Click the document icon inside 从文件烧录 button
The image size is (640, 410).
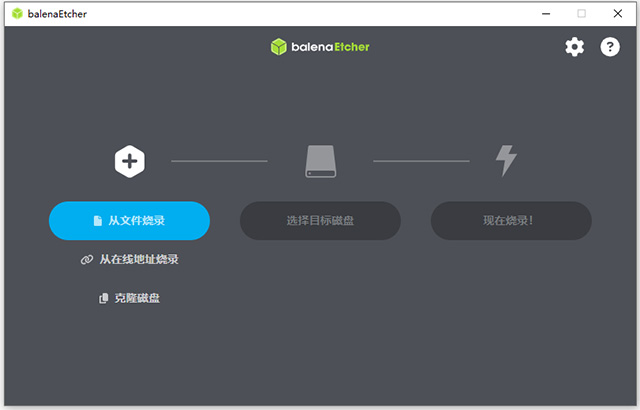(x=97, y=220)
